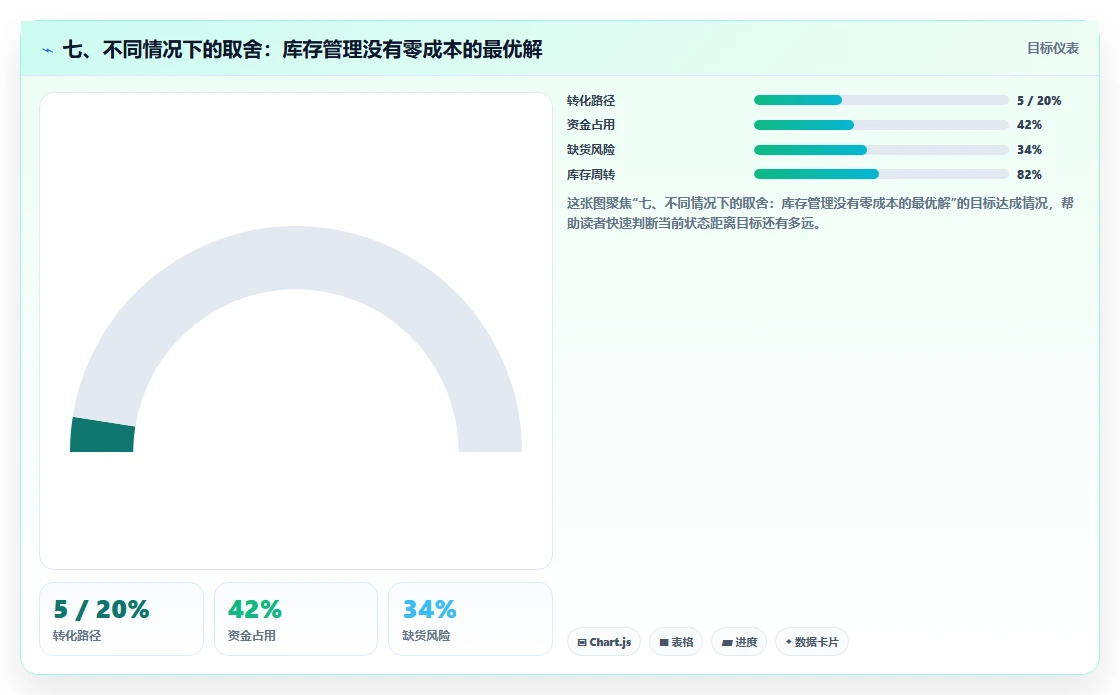Click the 表格 tag
The height and width of the screenshot is (695, 1120).
point(676,642)
